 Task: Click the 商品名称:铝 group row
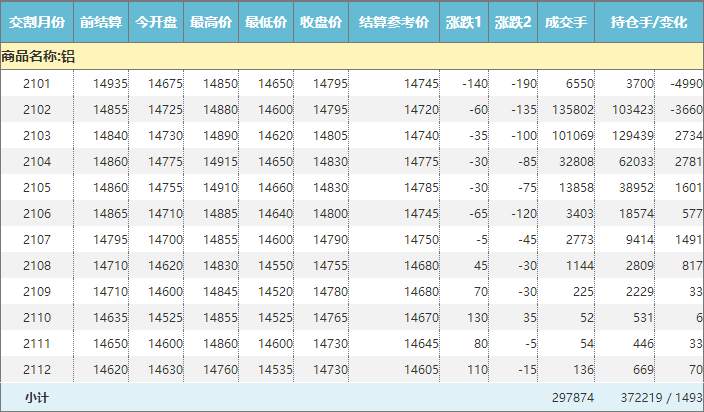[x=38, y=57]
